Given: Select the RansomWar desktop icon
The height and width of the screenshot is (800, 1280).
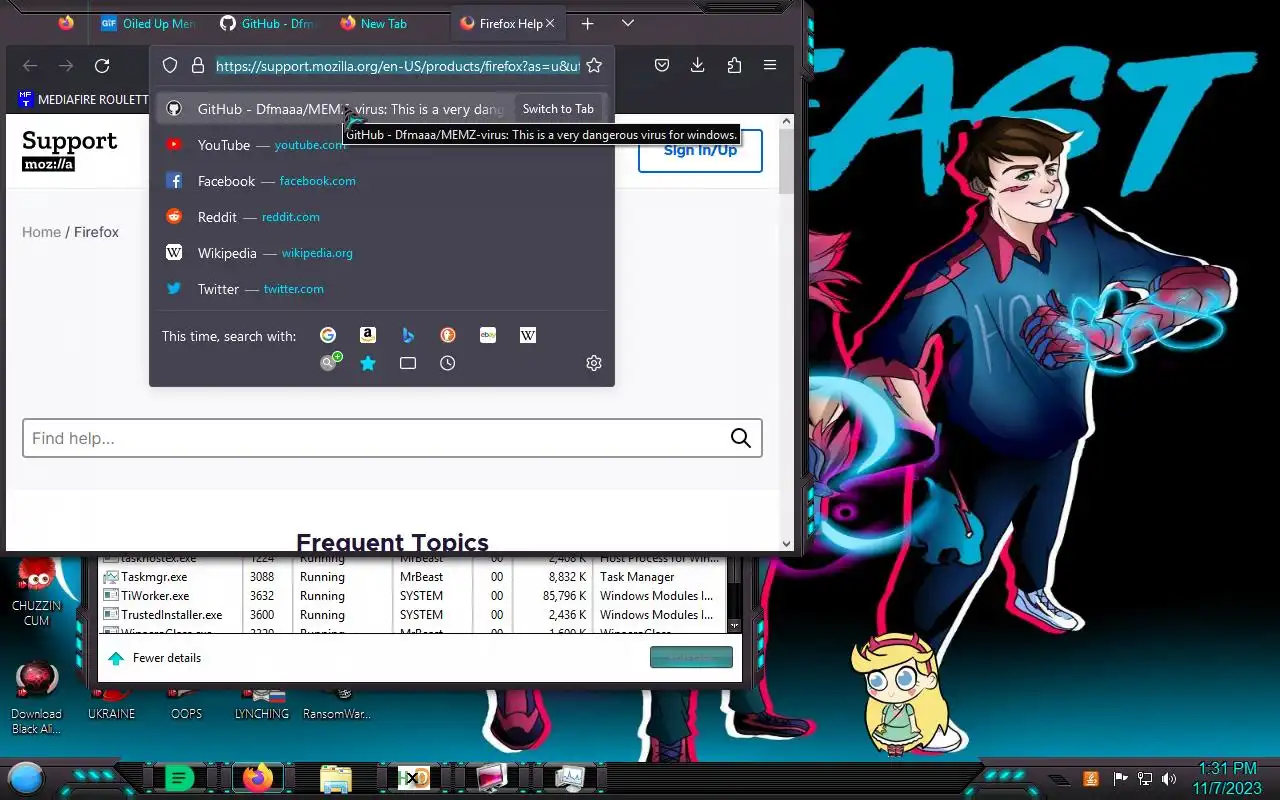Looking at the screenshot, I should (337, 704).
